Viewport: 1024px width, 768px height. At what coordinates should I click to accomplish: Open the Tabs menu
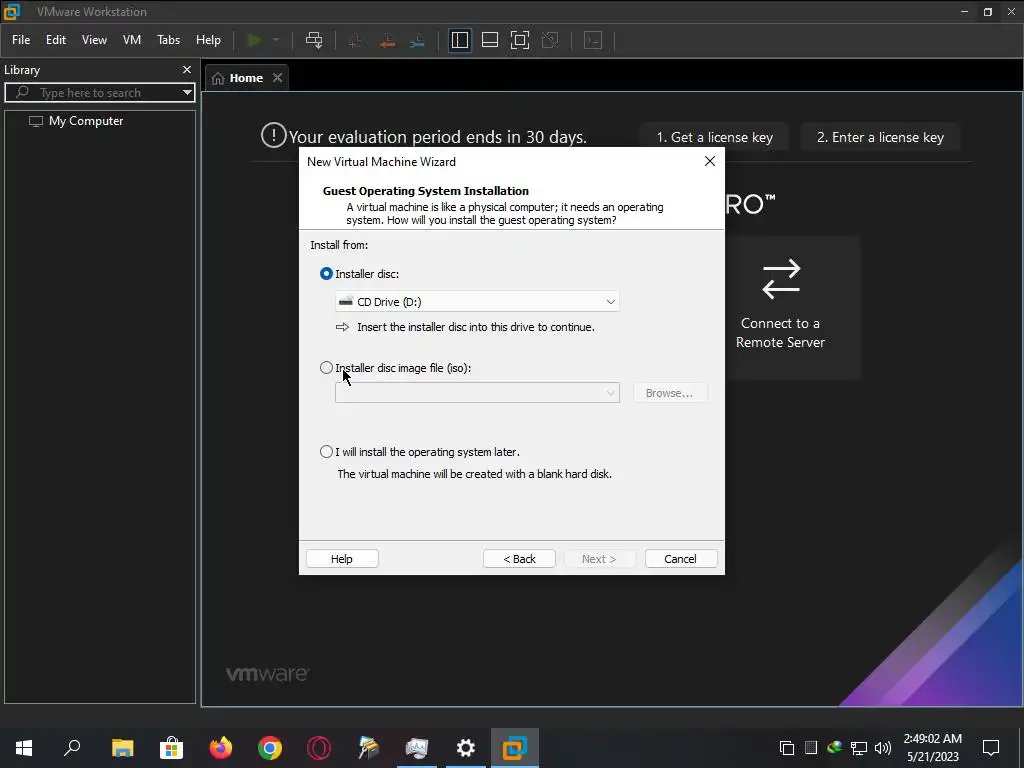[x=168, y=40]
